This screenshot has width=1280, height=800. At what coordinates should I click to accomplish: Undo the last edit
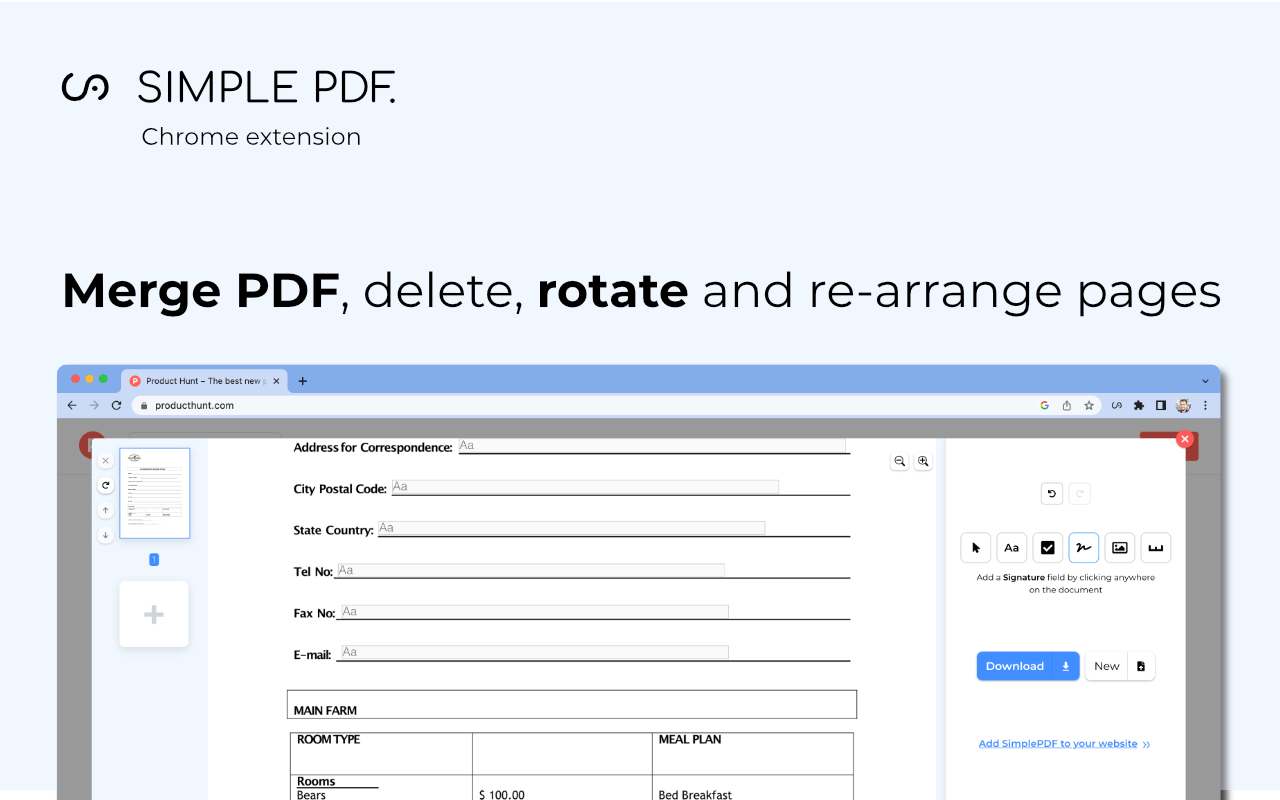1051,493
